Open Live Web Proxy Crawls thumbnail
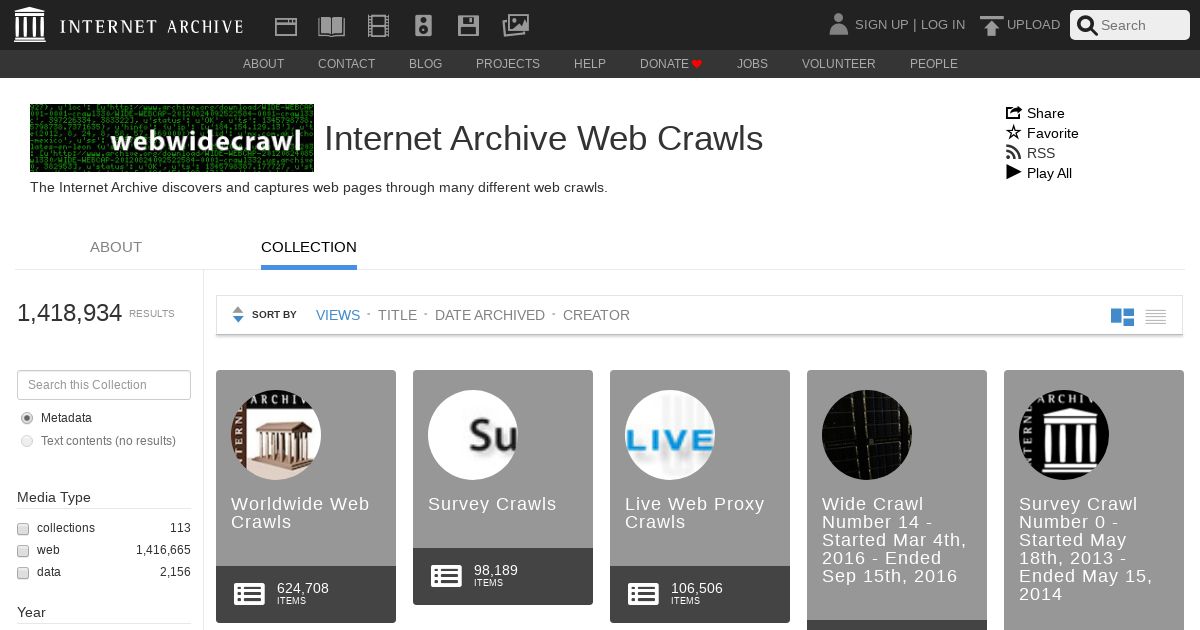Image resolution: width=1200 pixels, height=630 pixels. 670,435
